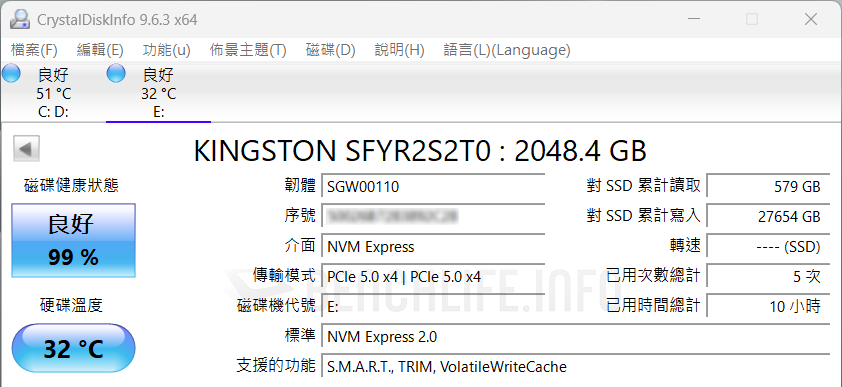Click the blue status orb for C: D: drive
Image resolution: width=842 pixels, height=387 pixels.
(11, 74)
